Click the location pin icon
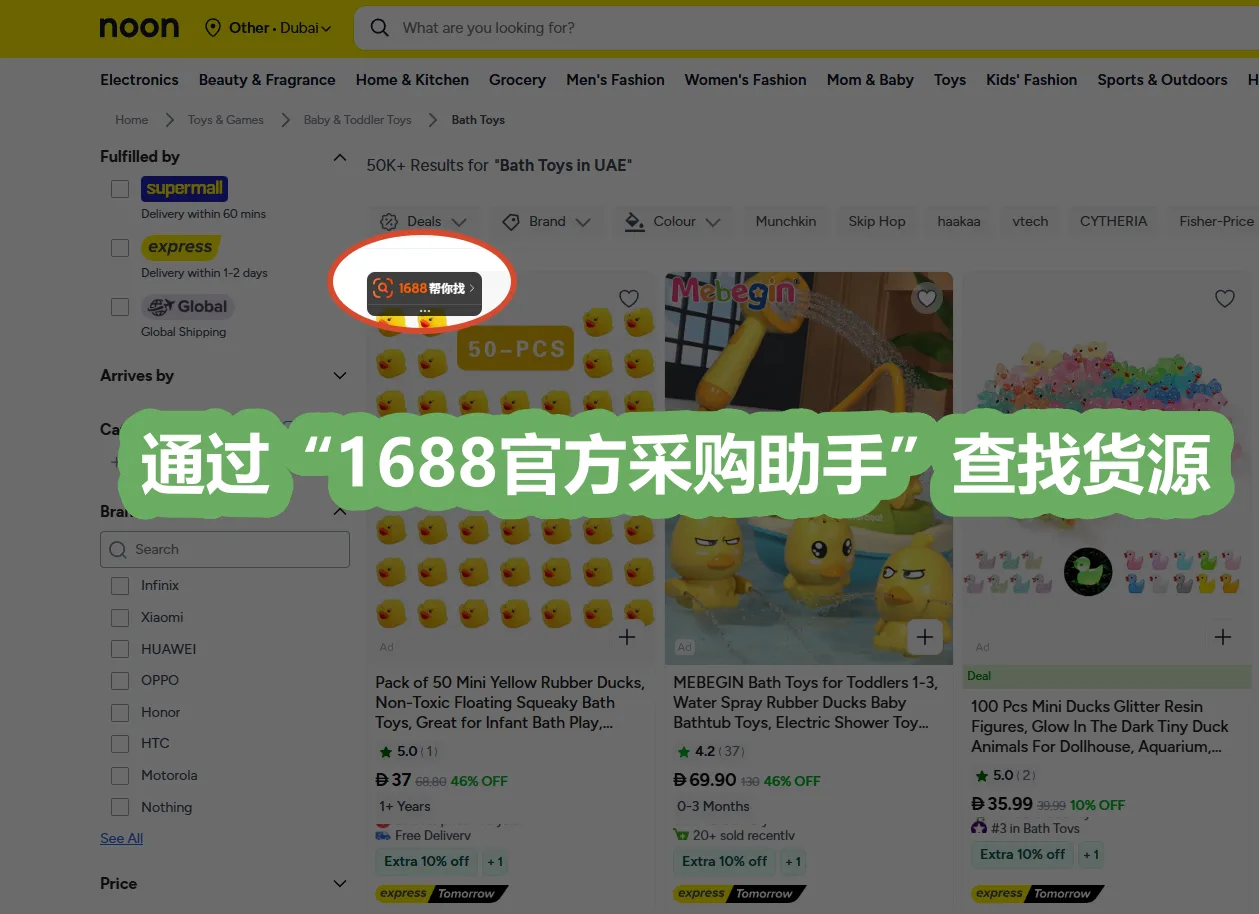The image size is (1259, 914). (212, 28)
